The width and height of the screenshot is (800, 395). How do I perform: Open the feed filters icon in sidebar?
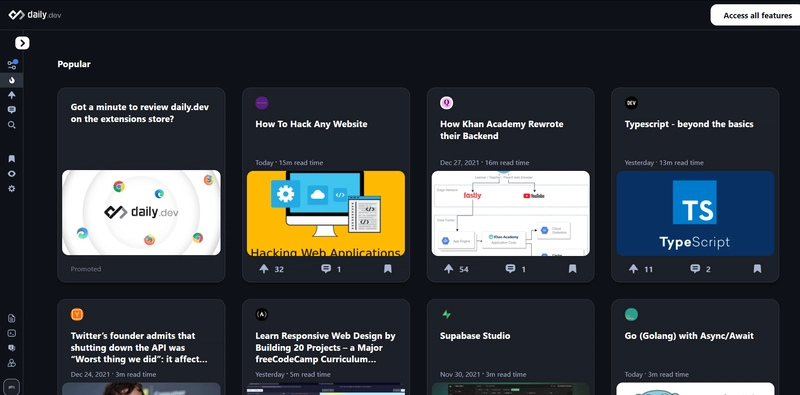tap(12, 65)
